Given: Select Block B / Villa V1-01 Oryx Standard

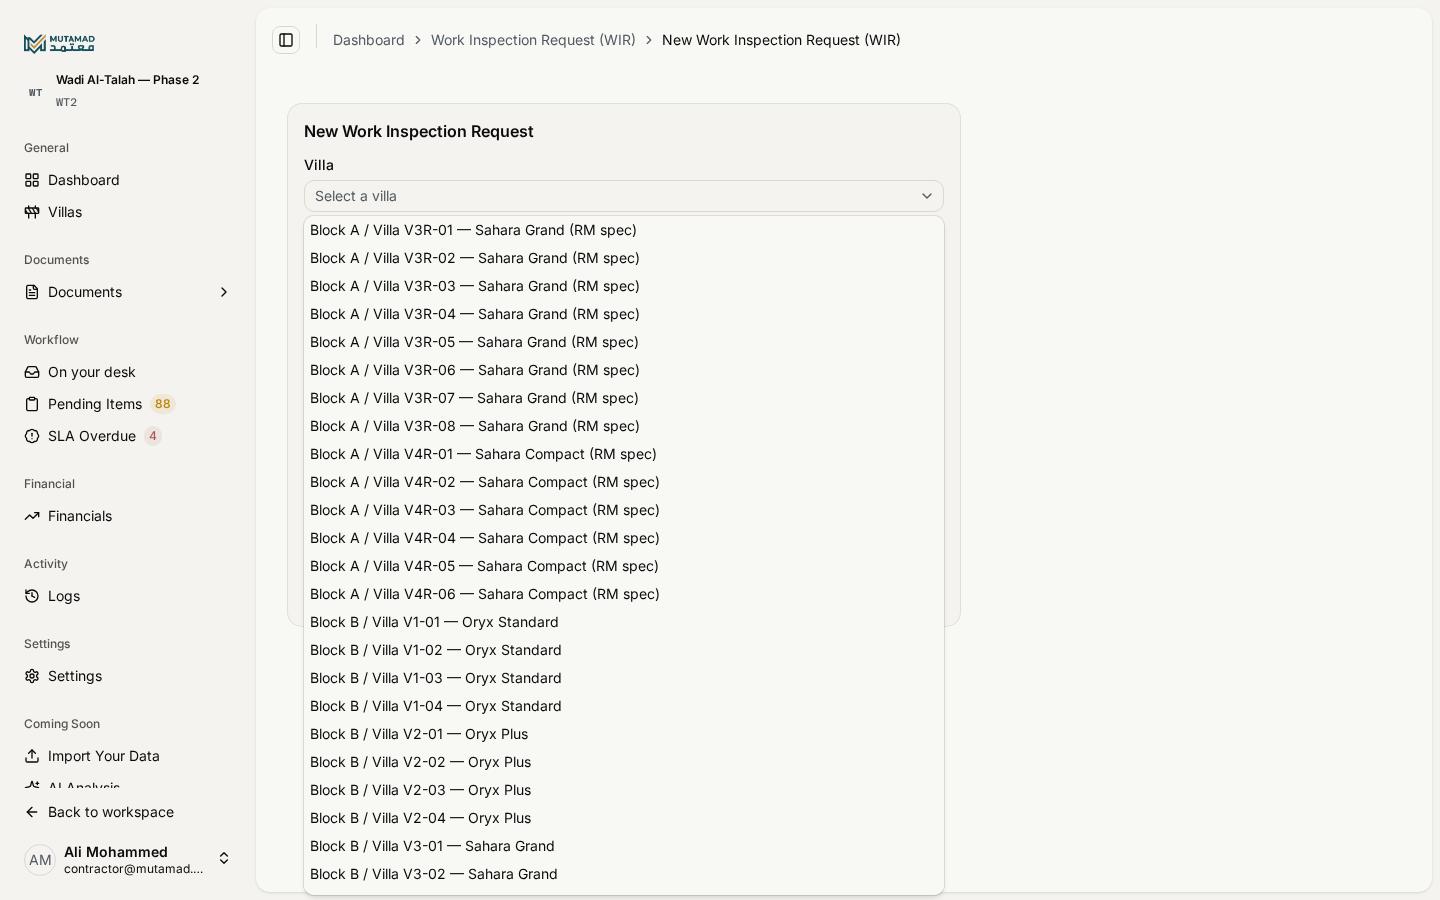Looking at the screenshot, I should pos(624,622).
